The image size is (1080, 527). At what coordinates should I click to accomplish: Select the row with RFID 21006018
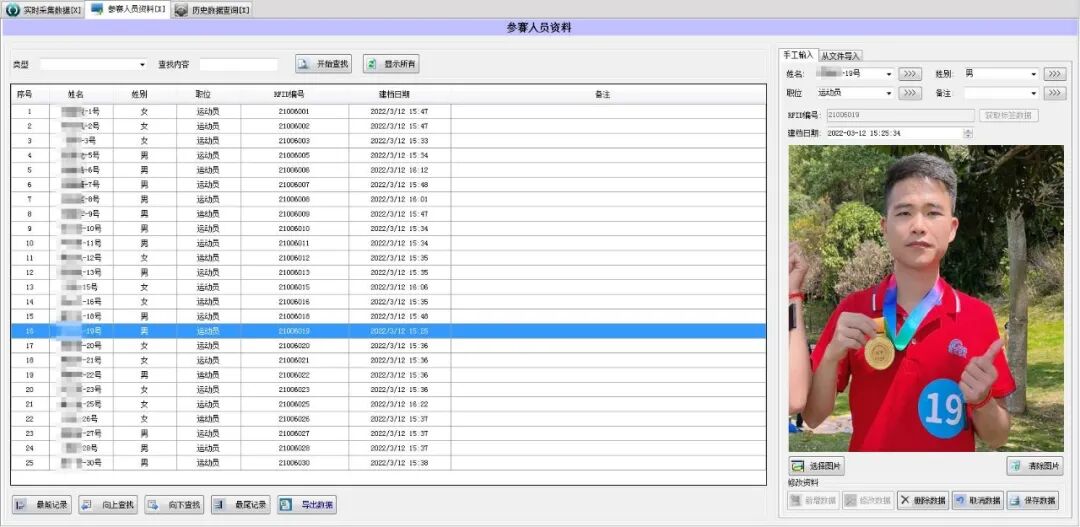tap(388, 316)
